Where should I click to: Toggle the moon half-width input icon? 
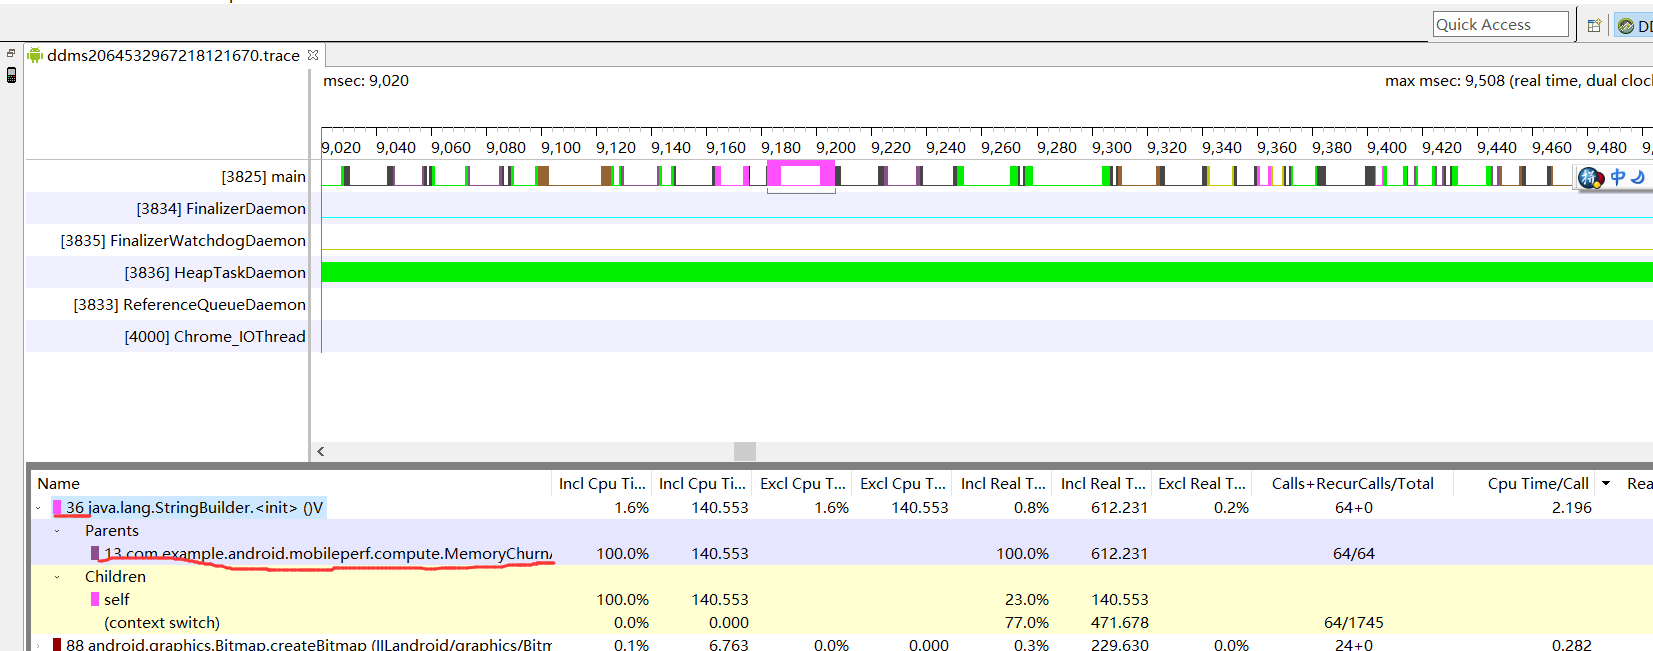[1638, 177]
